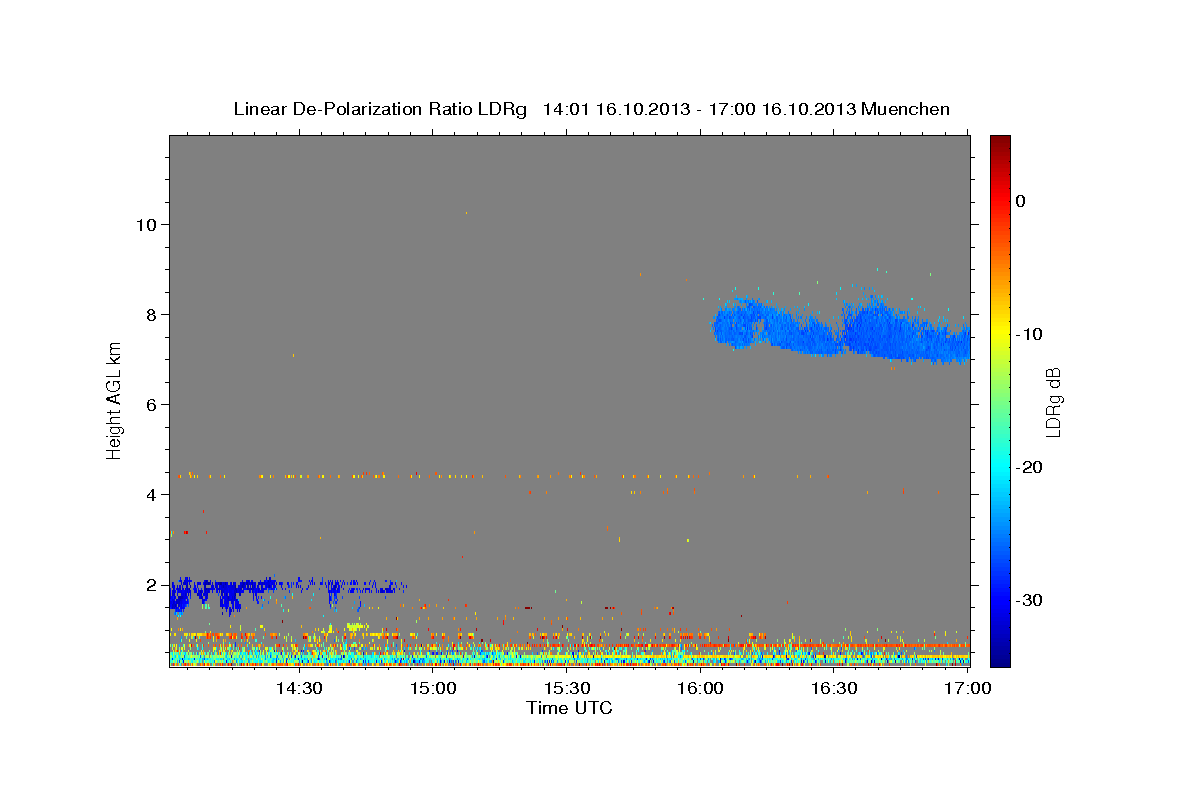The height and width of the screenshot is (800, 1200).
Task: Click the 15:00 time tick label
Action: [433, 688]
